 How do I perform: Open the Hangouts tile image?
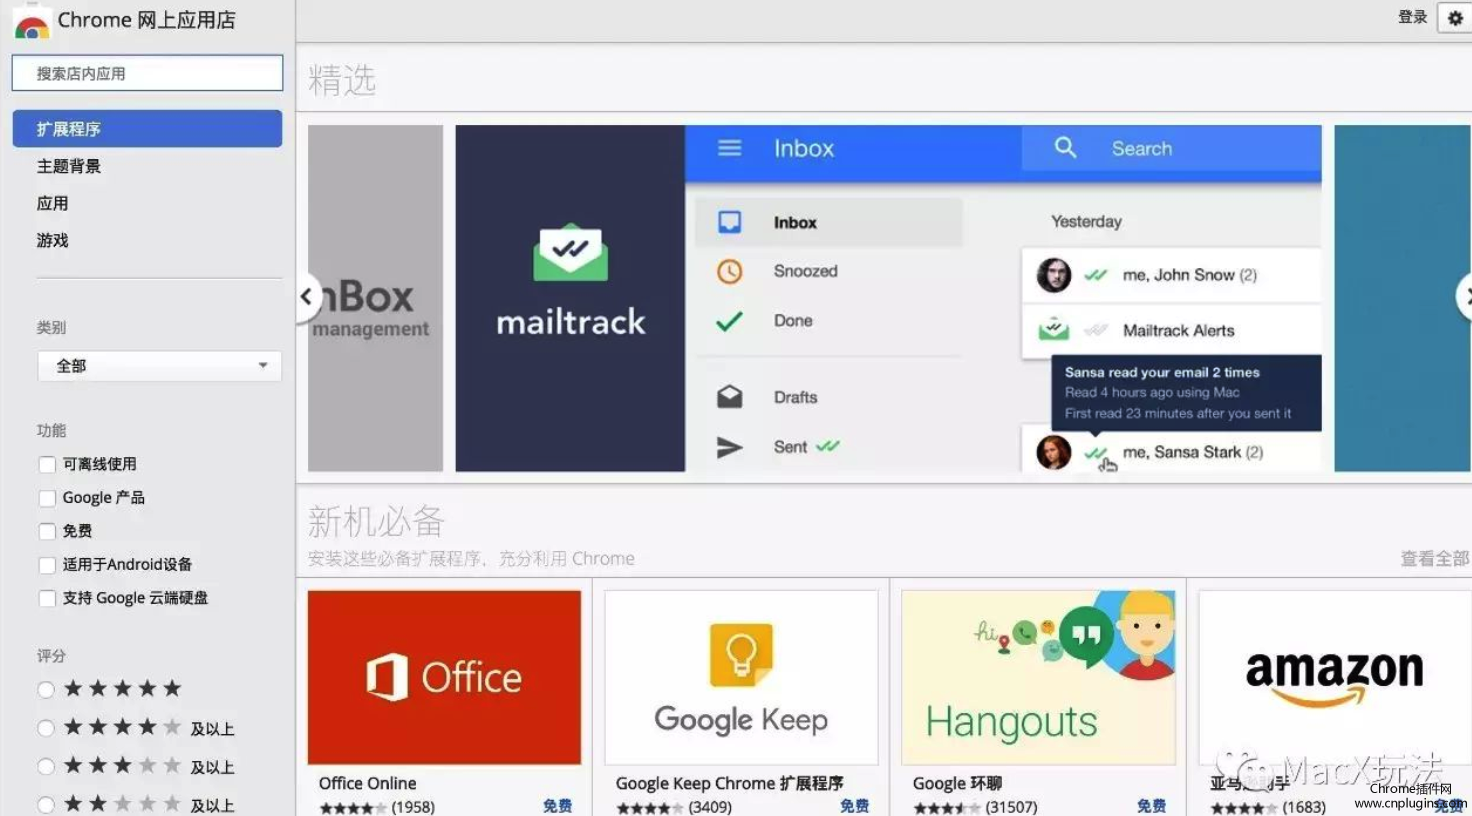tap(1038, 677)
